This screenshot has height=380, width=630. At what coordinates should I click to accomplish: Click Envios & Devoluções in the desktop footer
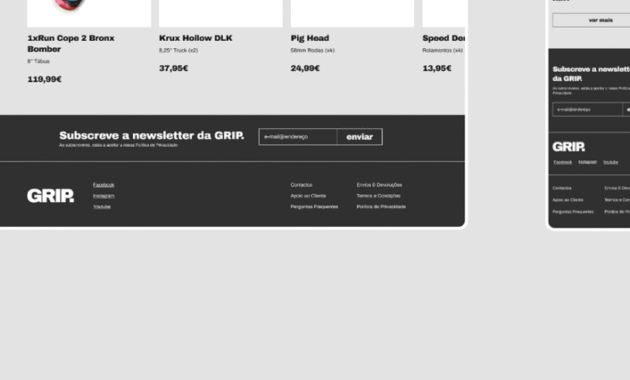[x=379, y=185]
